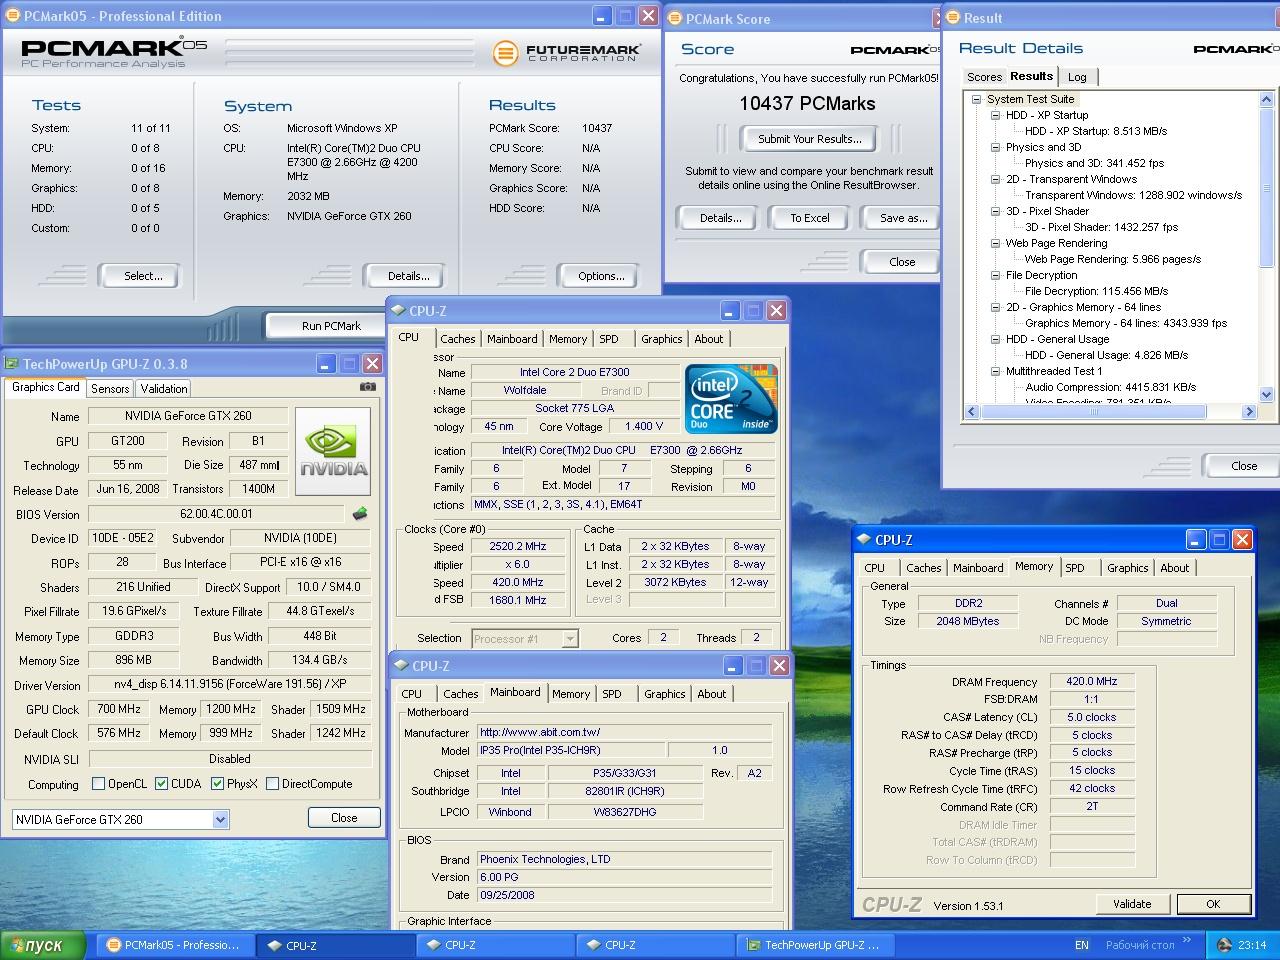Screen dimensions: 1280x960
Task: Click the OK button in CPU-Z Memory window
Action: click(x=1213, y=904)
